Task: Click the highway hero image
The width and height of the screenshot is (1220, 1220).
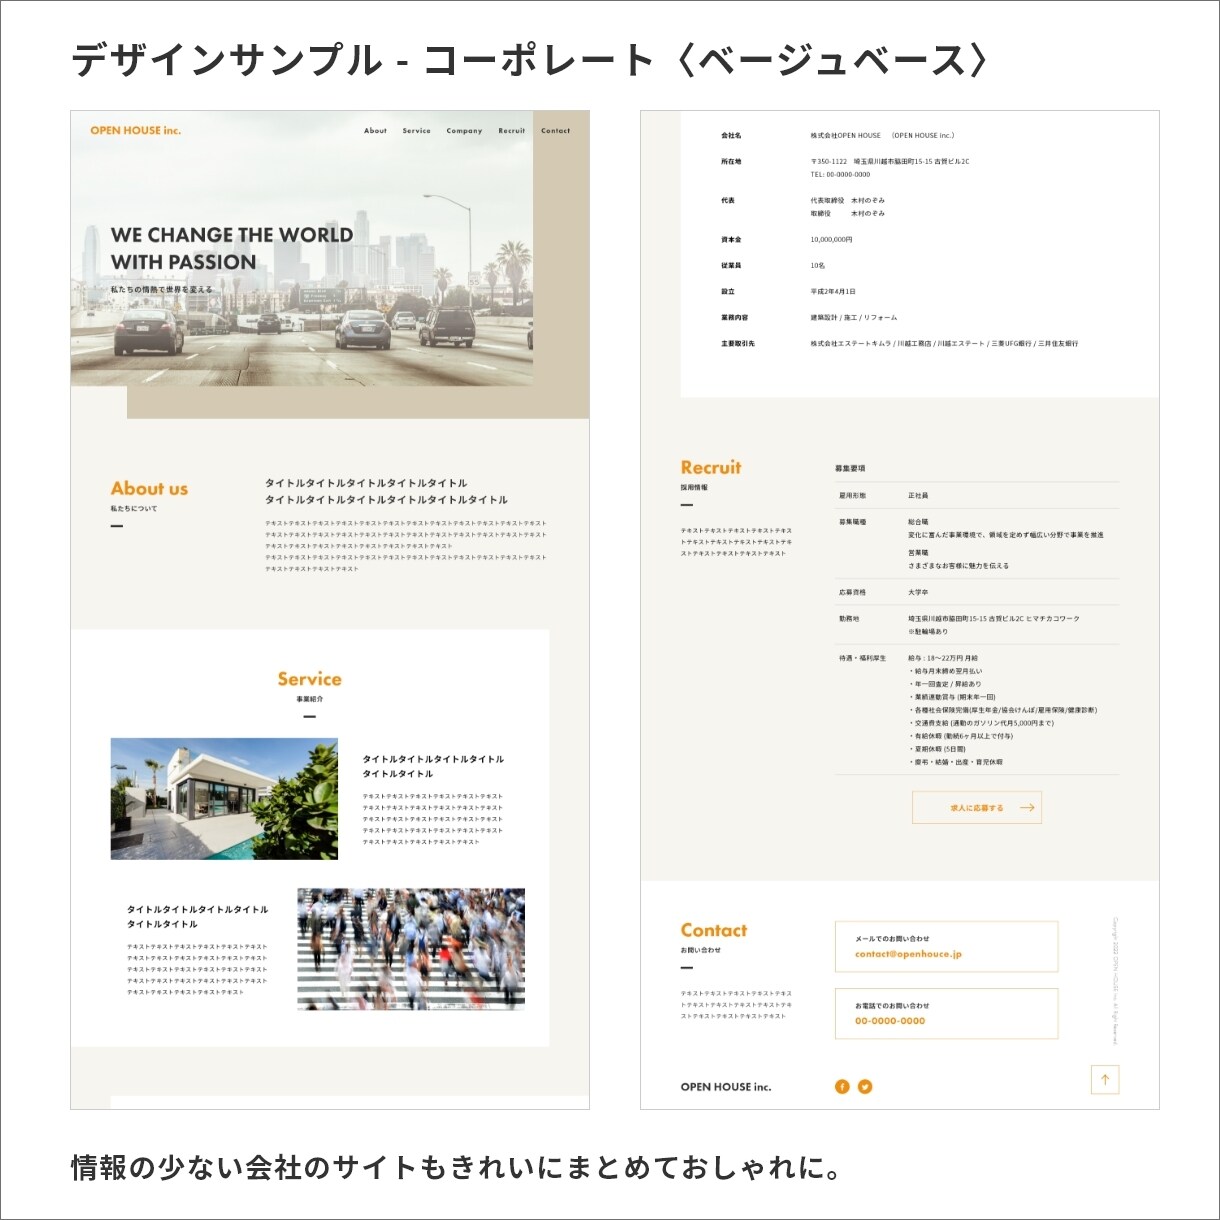Action: [301, 249]
